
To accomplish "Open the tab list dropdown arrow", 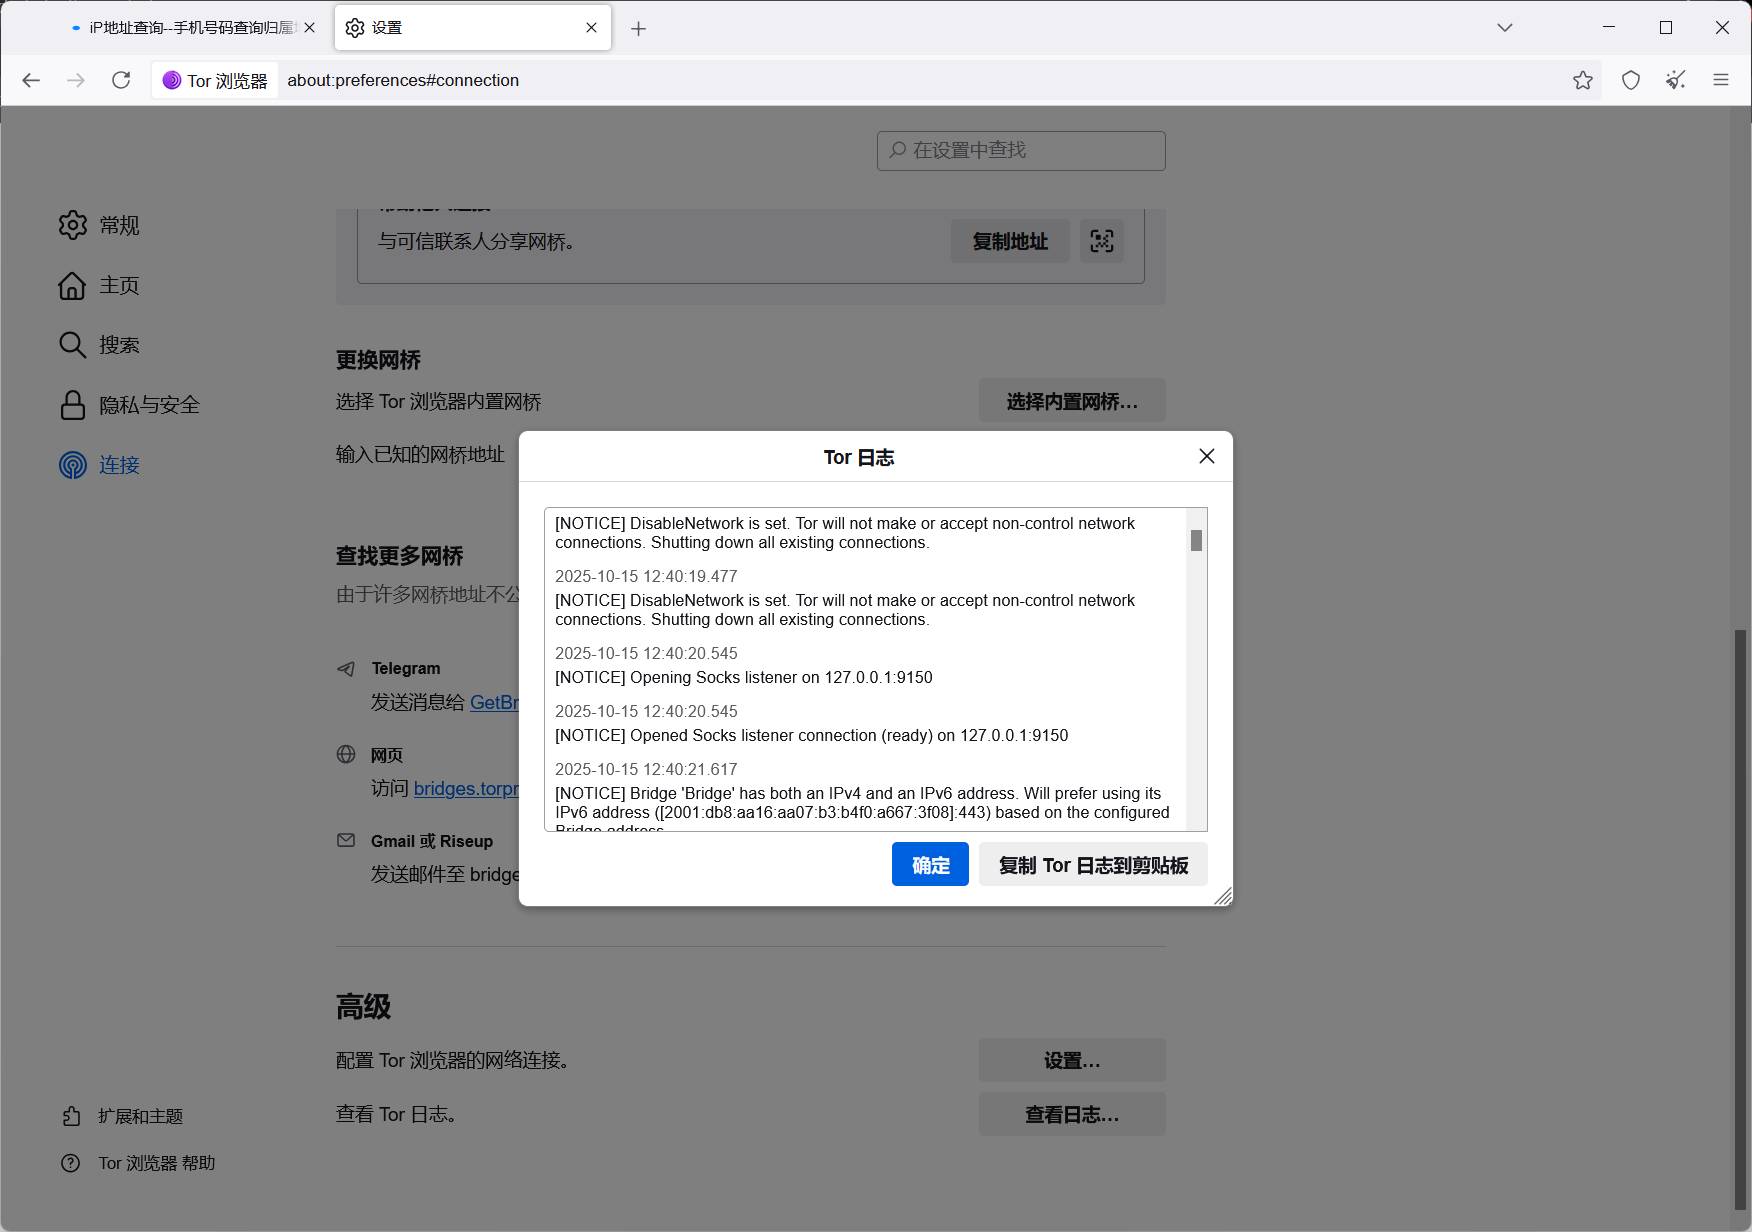I will click(x=1504, y=27).
